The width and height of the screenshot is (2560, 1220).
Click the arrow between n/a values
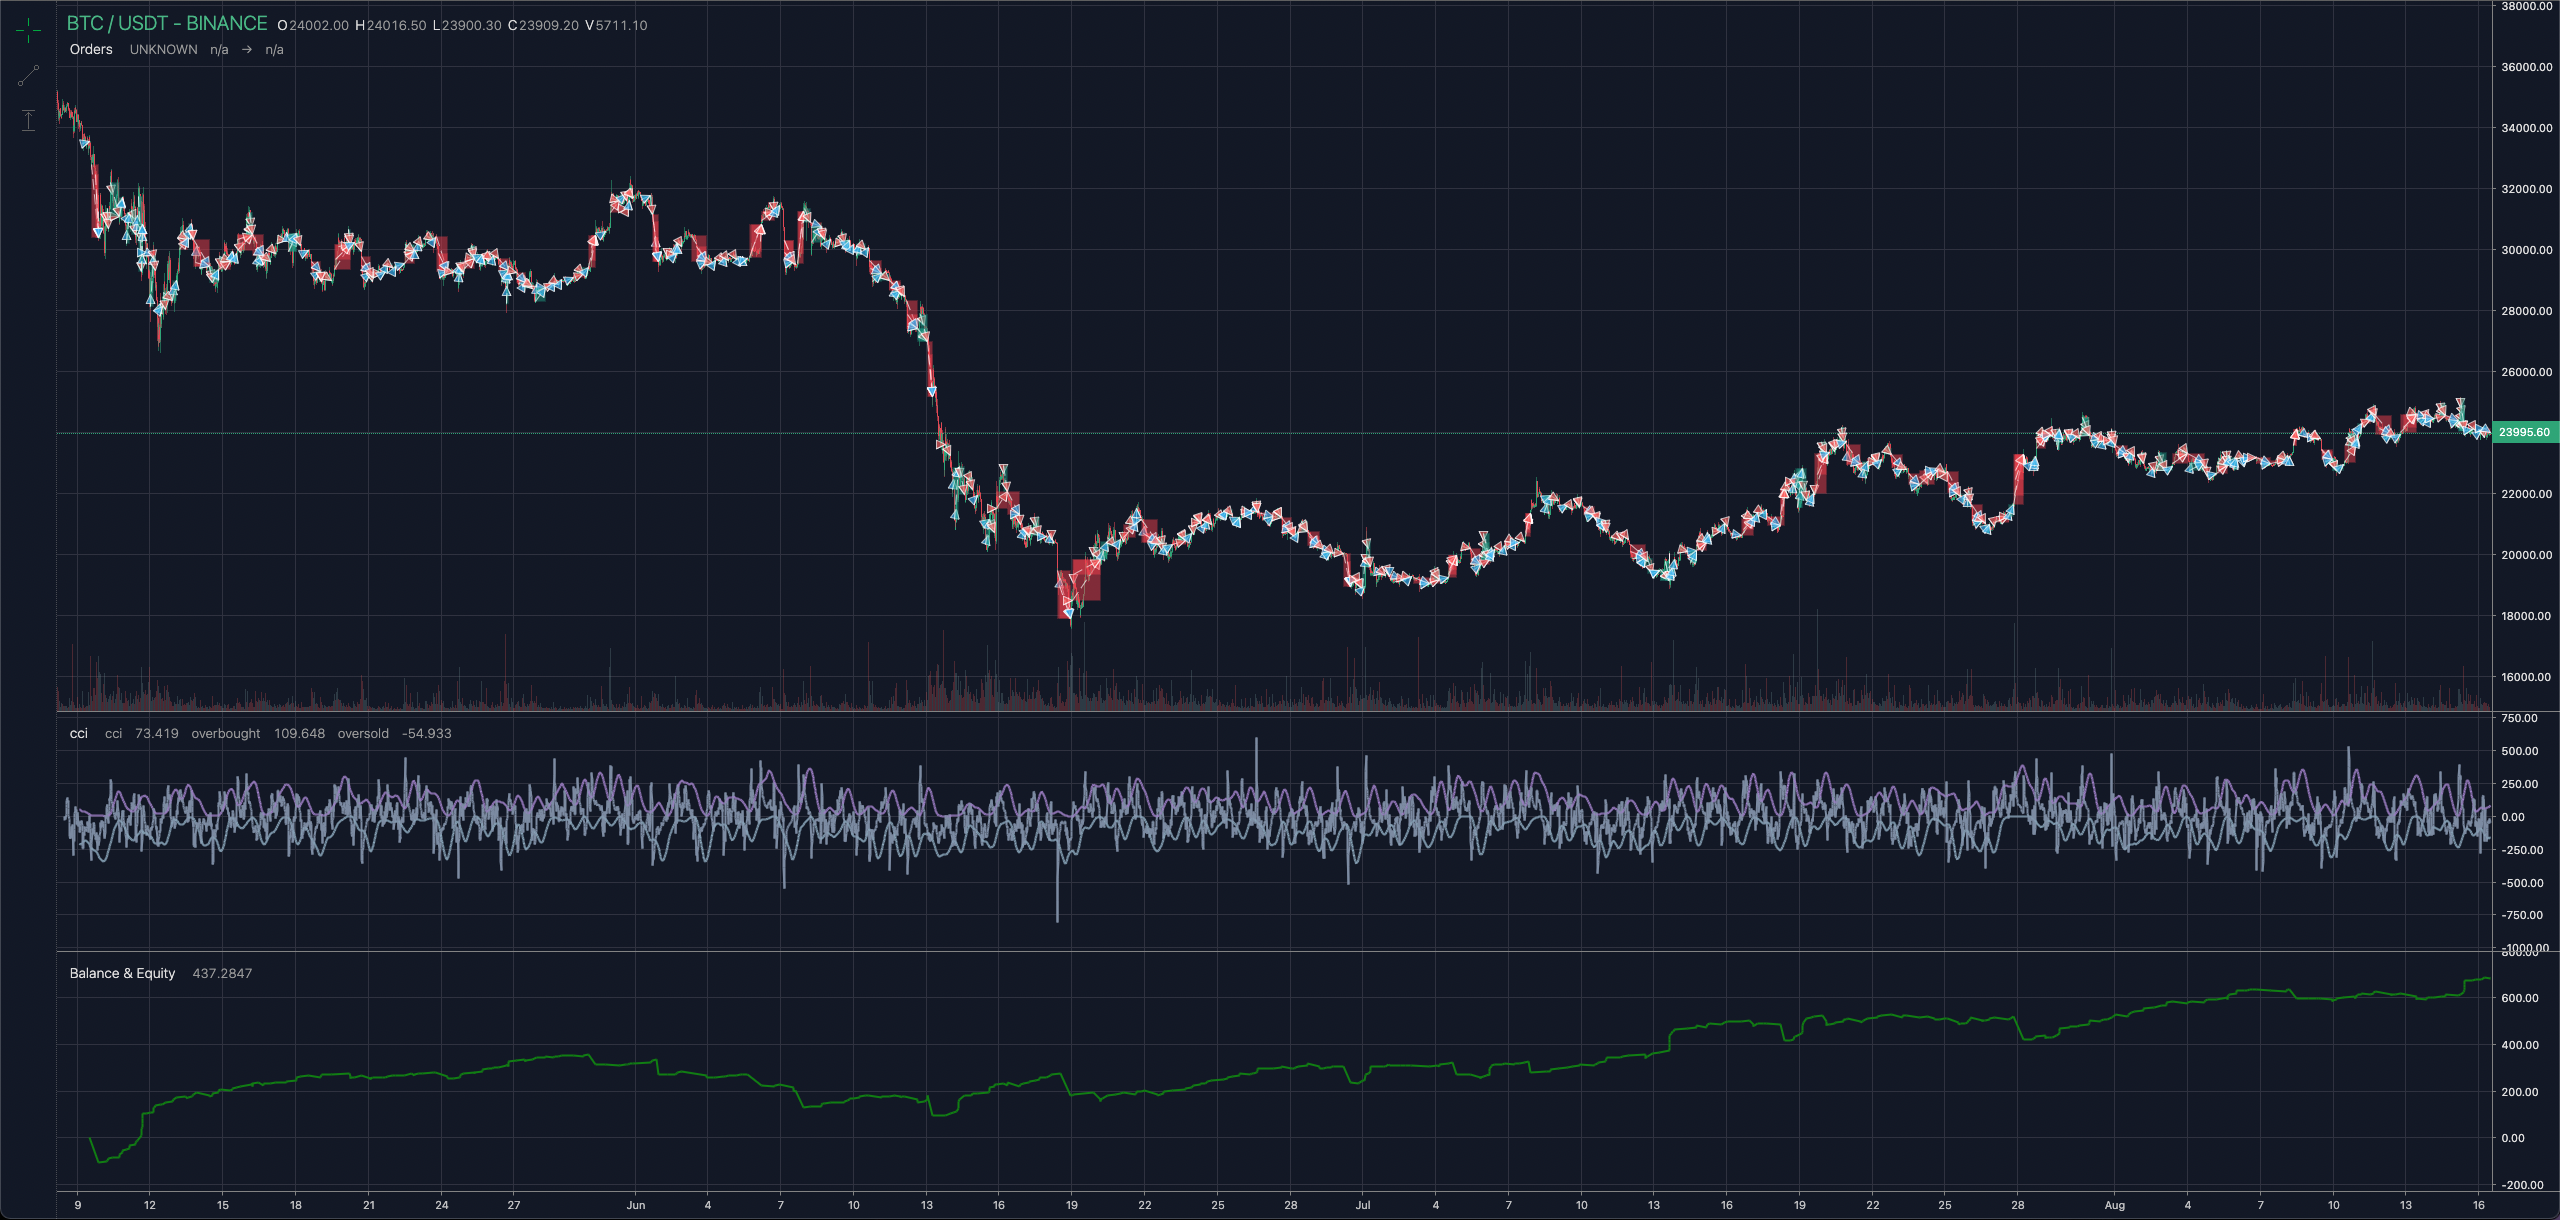(x=247, y=50)
